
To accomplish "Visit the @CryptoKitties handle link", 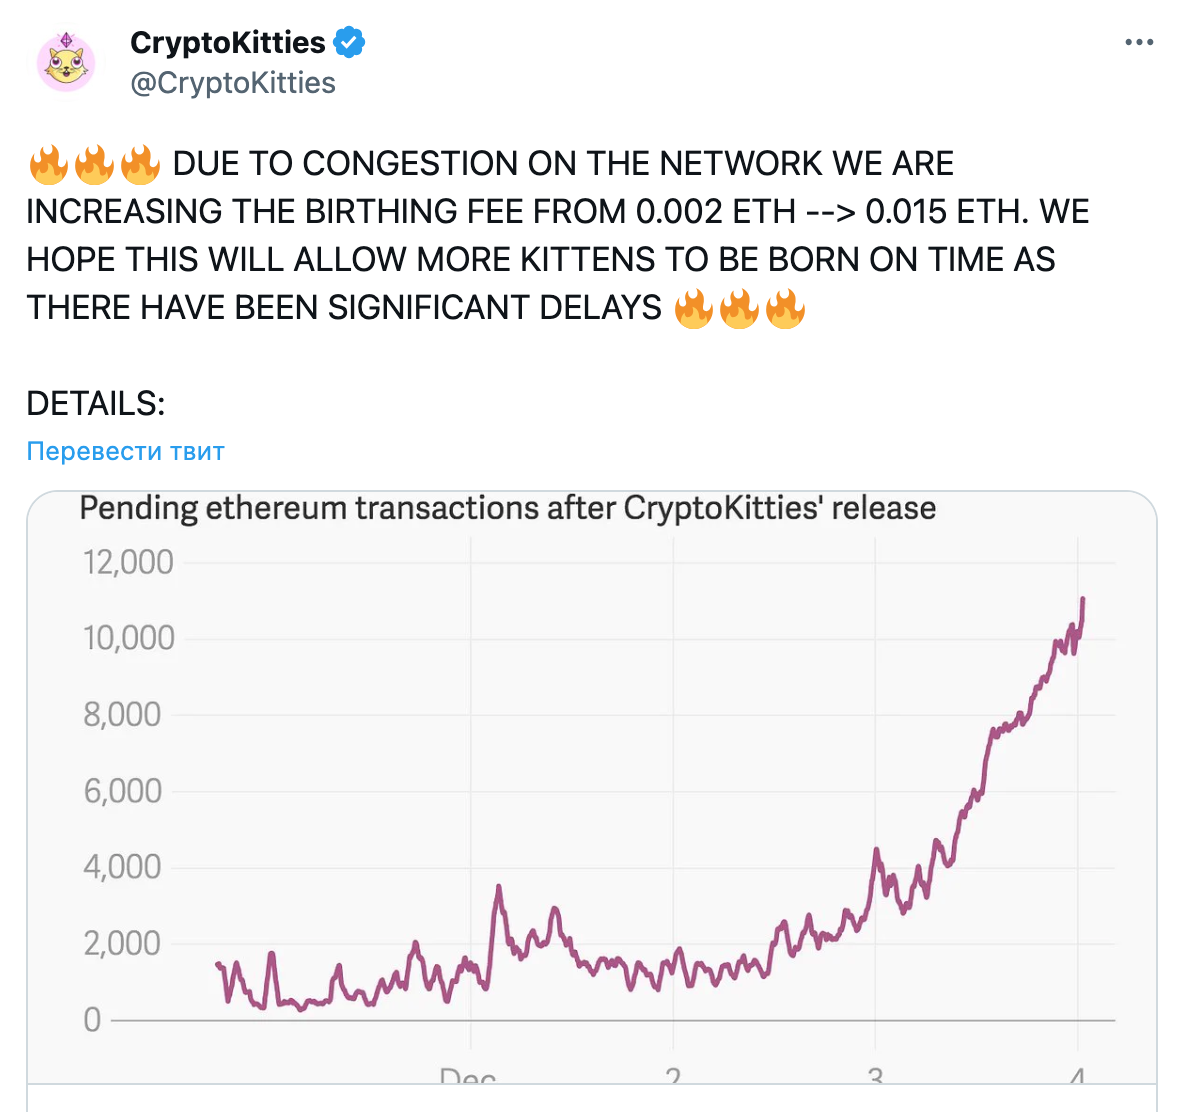I will pyautogui.click(x=233, y=83).
